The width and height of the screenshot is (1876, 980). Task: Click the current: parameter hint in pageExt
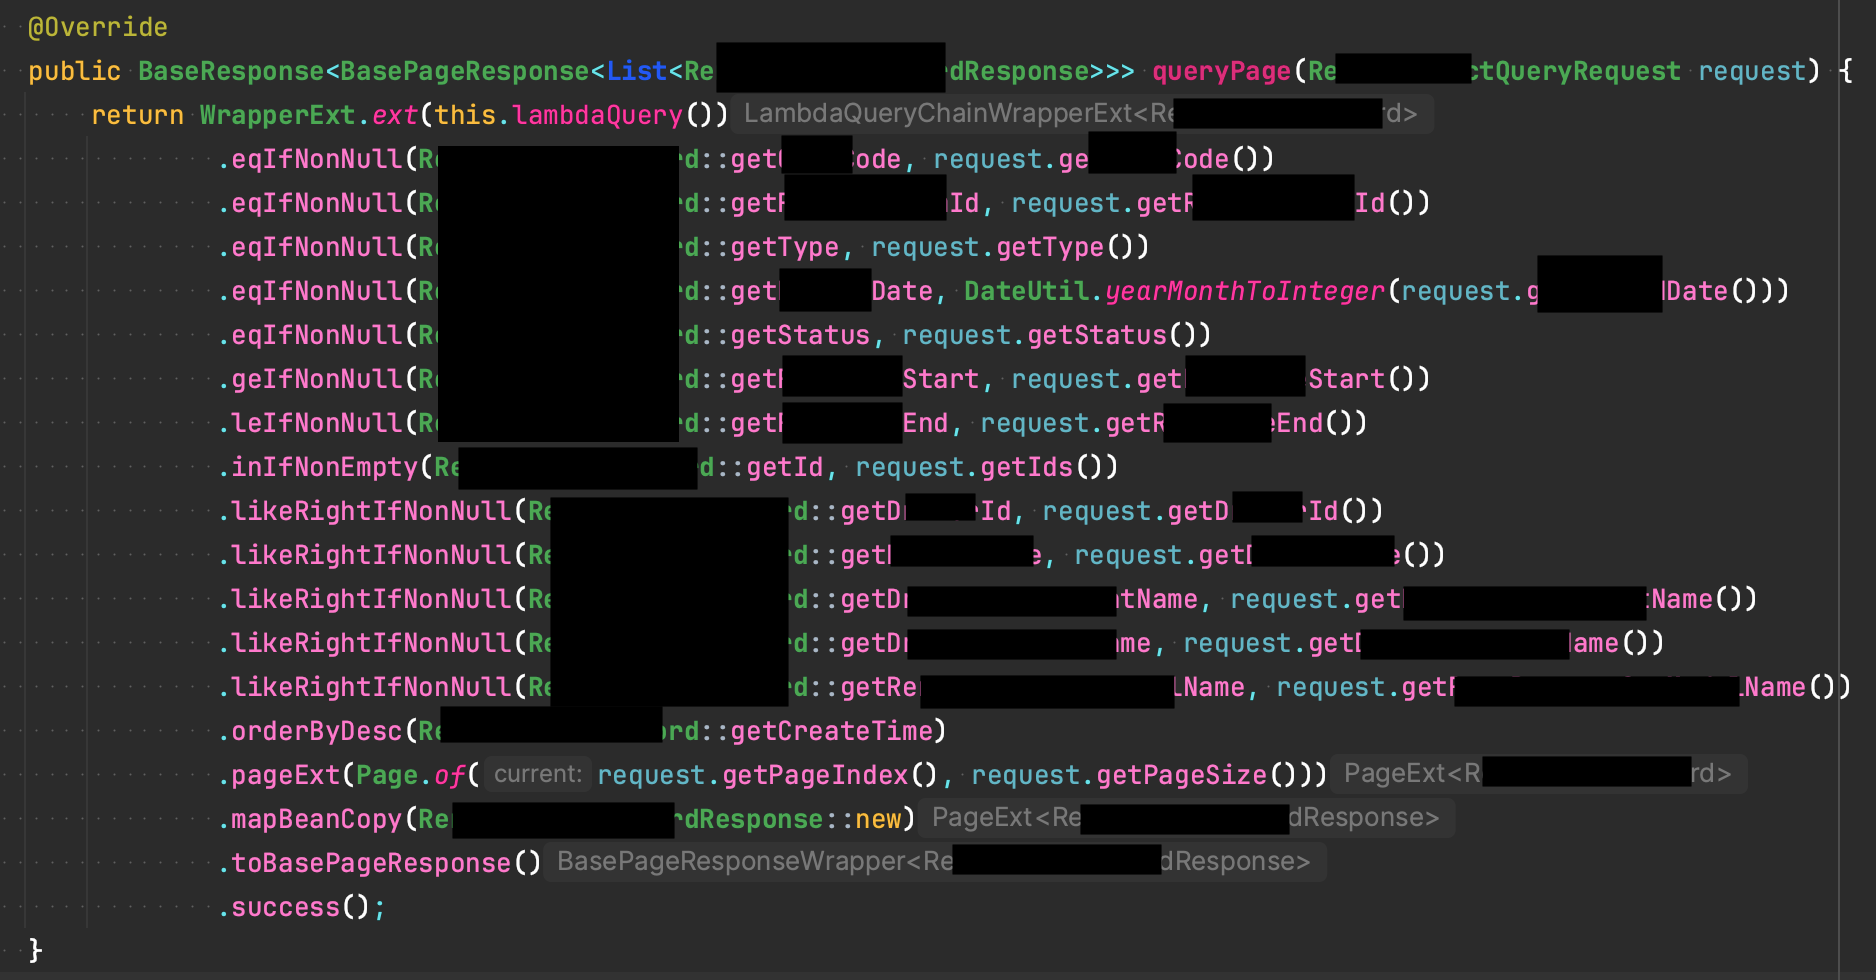click(537, 774)
